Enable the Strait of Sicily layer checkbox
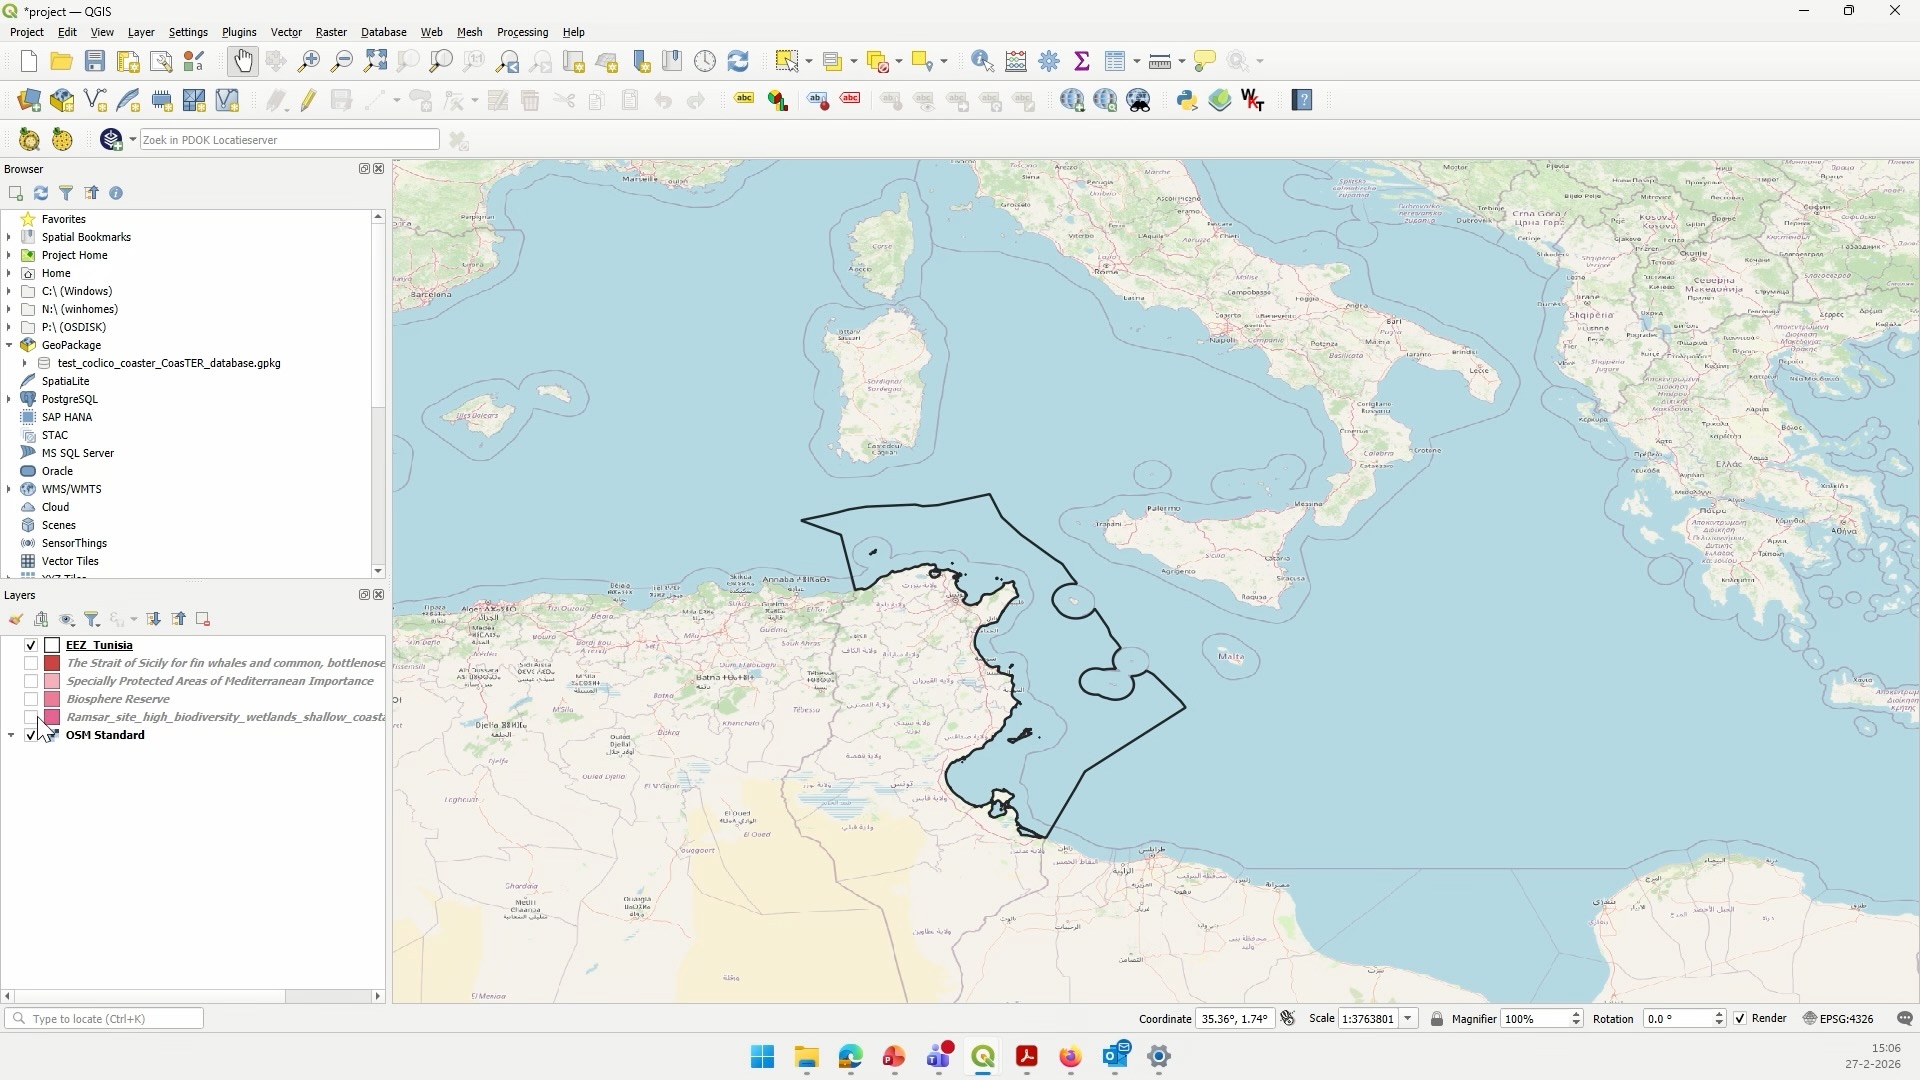The height and width of the screenshot is (1080, 1920). click(x=31, y=664)
